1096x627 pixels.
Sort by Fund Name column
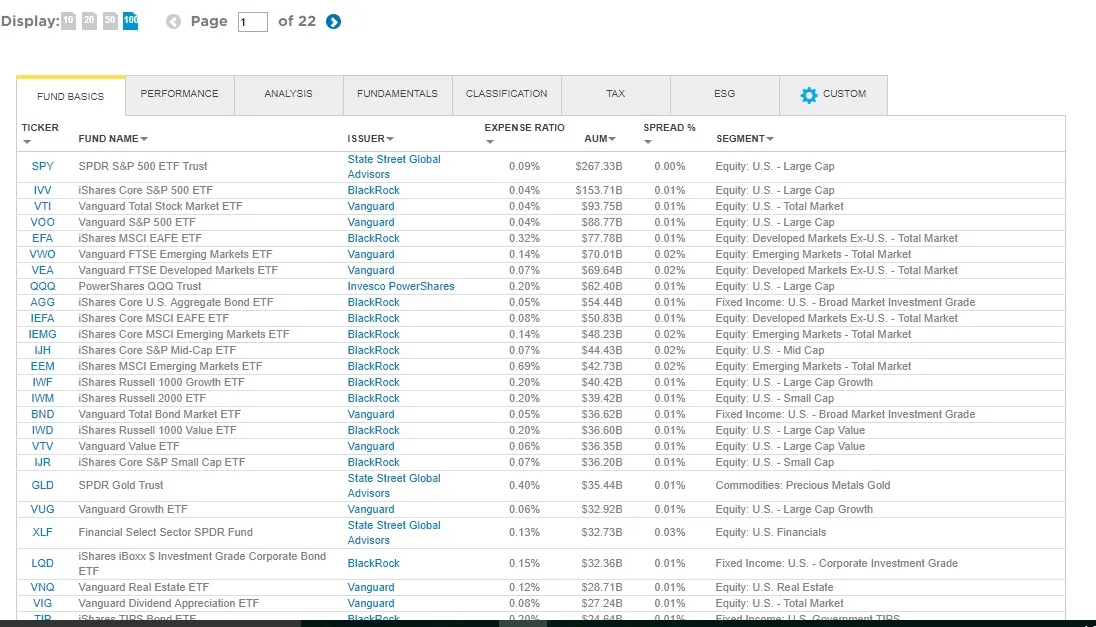pyautogui.click(x=113, y=138)
